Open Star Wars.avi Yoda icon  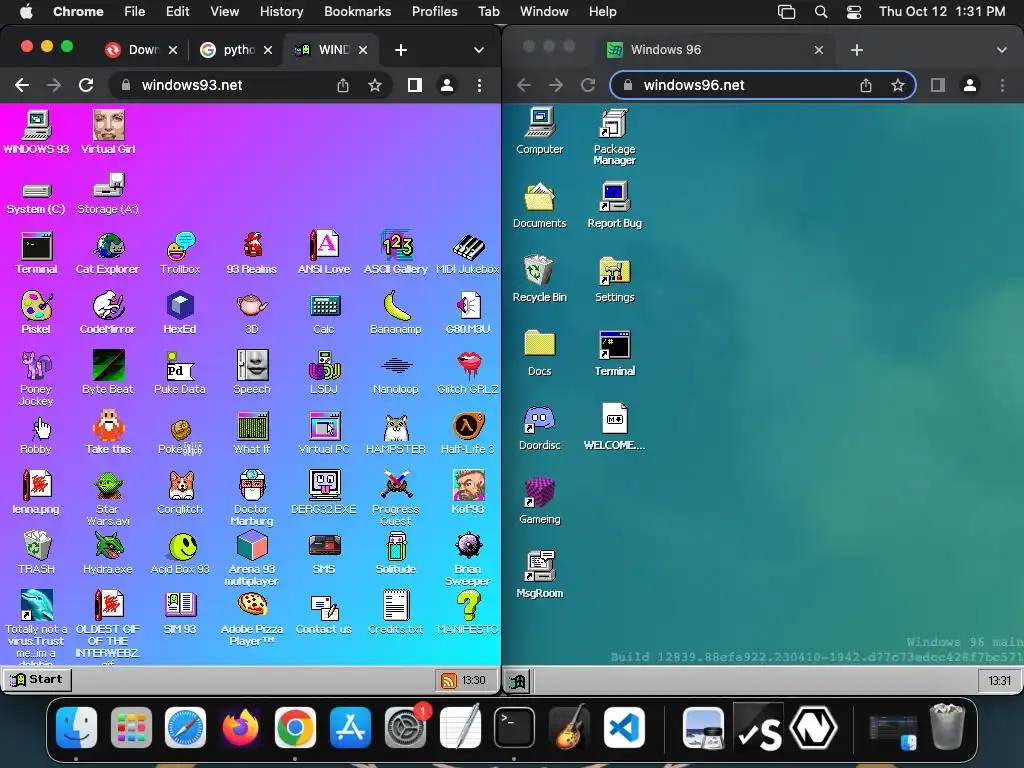click(108, 498)
